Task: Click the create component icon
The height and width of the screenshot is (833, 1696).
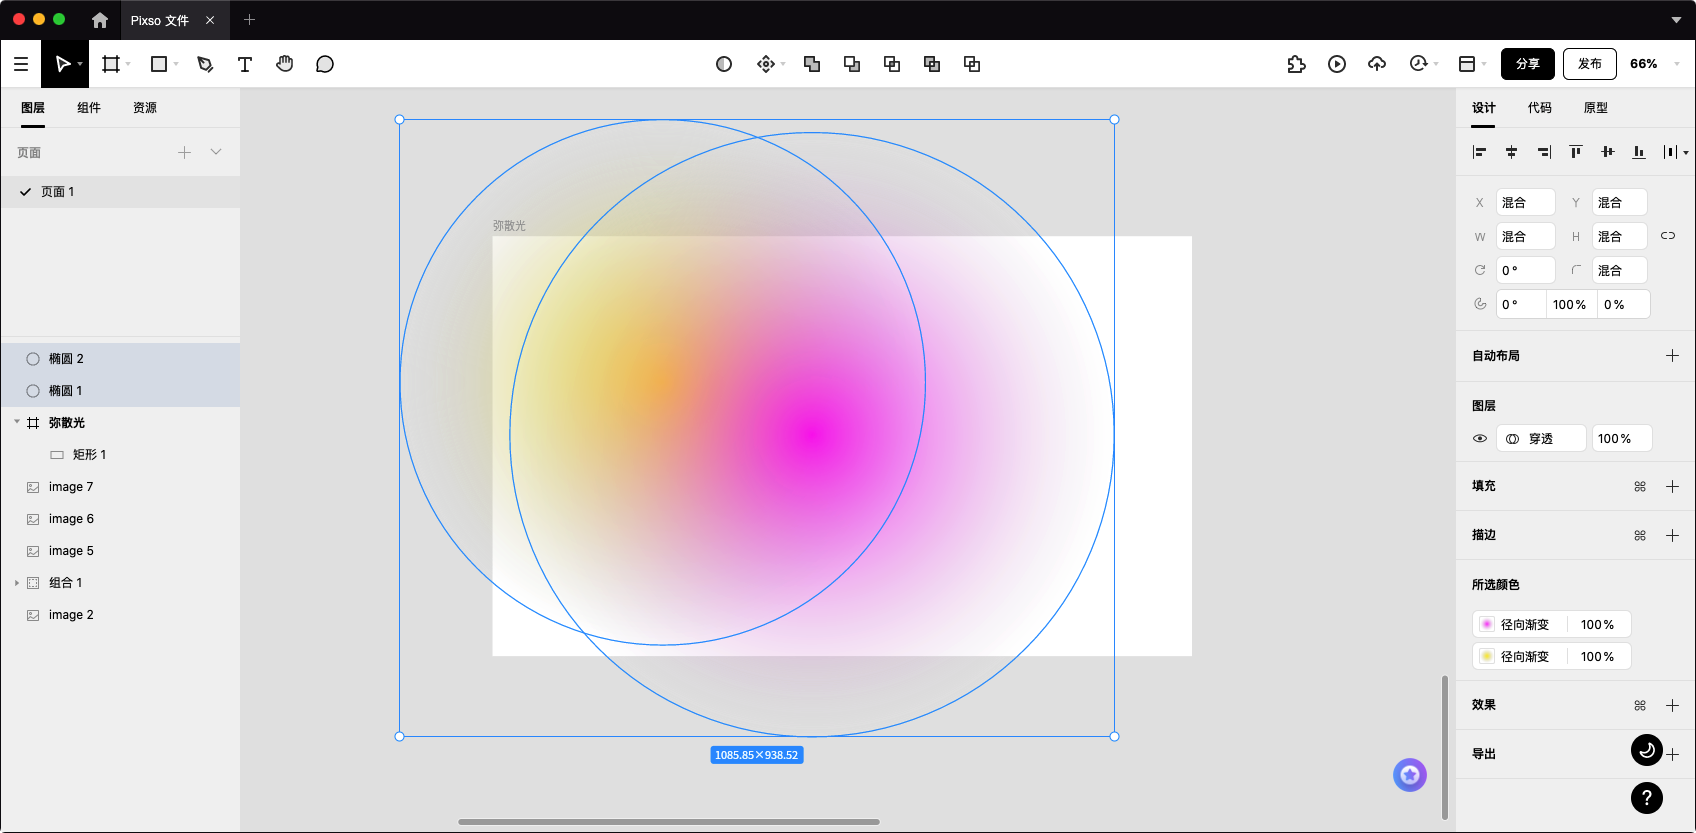Action: click(x=766, y=64)
